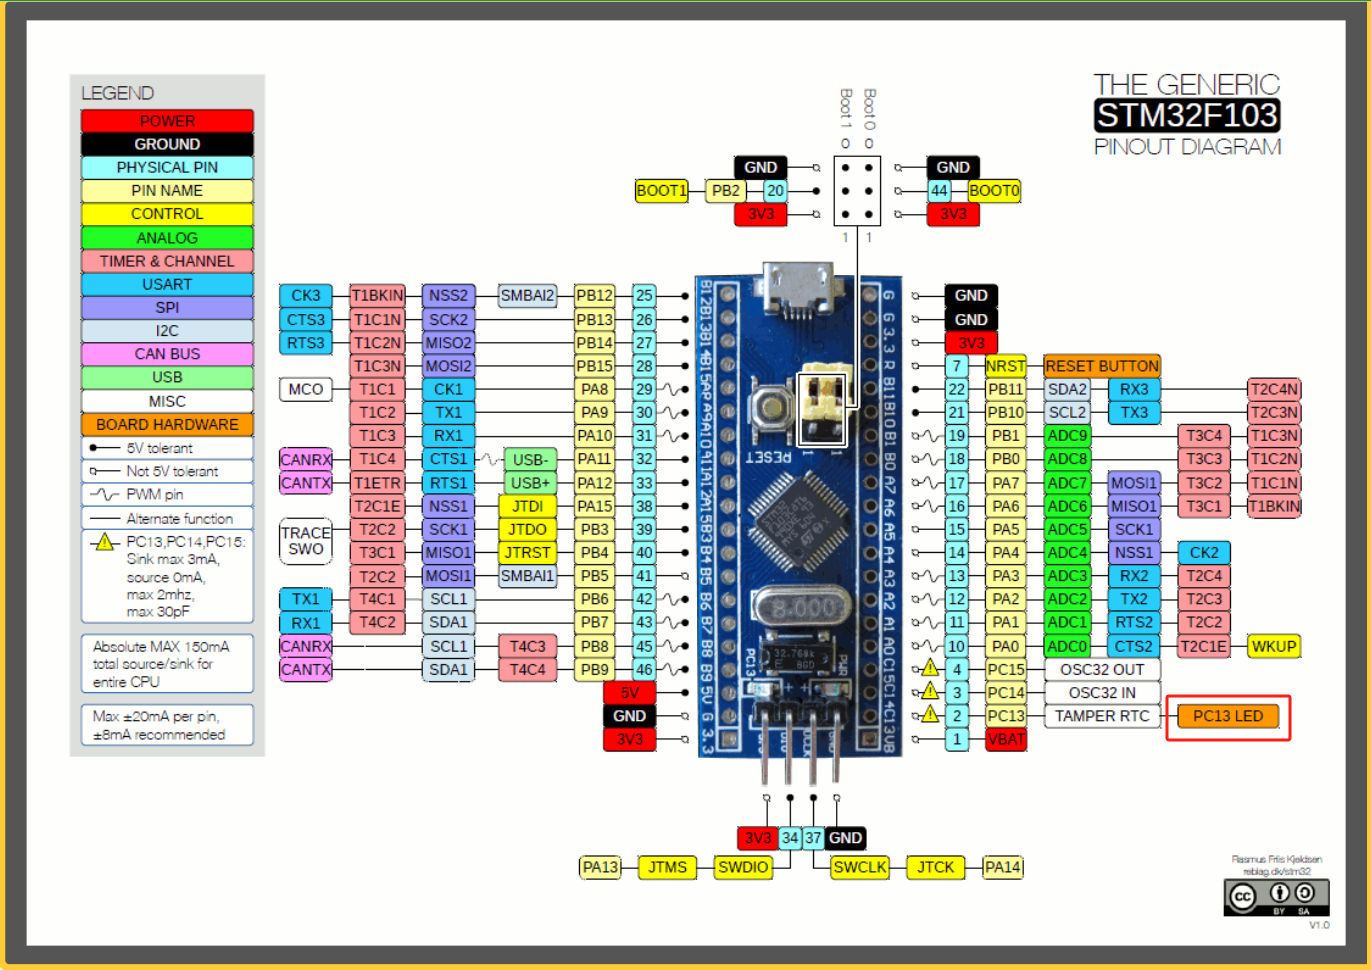Screen dimensions: 1371x970
Task: Select the highlighted PC13 LED label
Action: (1227, 716)
